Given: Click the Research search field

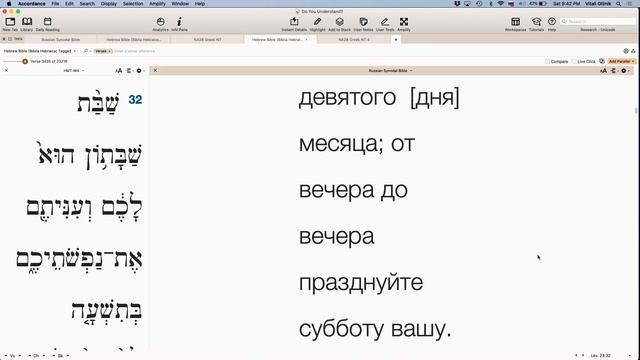Looking at the screenshot, I should click(598, 21).
